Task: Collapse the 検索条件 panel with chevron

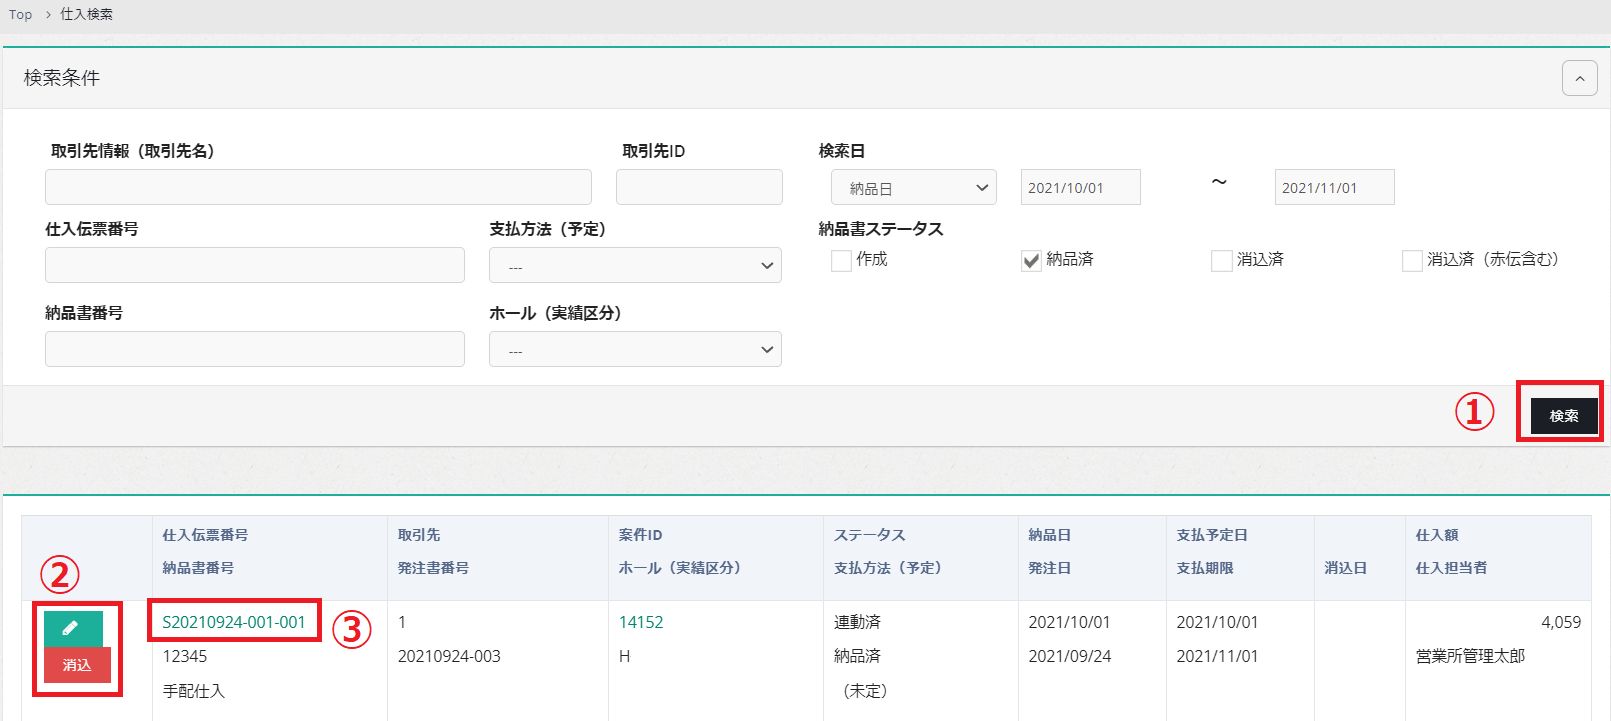Action: [x=1579, y=78]
